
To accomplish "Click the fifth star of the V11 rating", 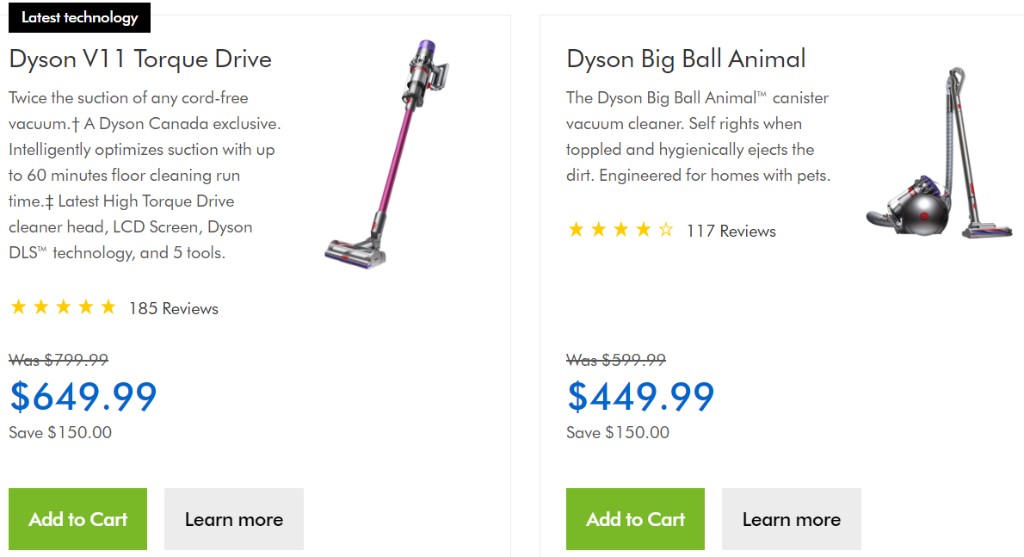I will [108, 308].
